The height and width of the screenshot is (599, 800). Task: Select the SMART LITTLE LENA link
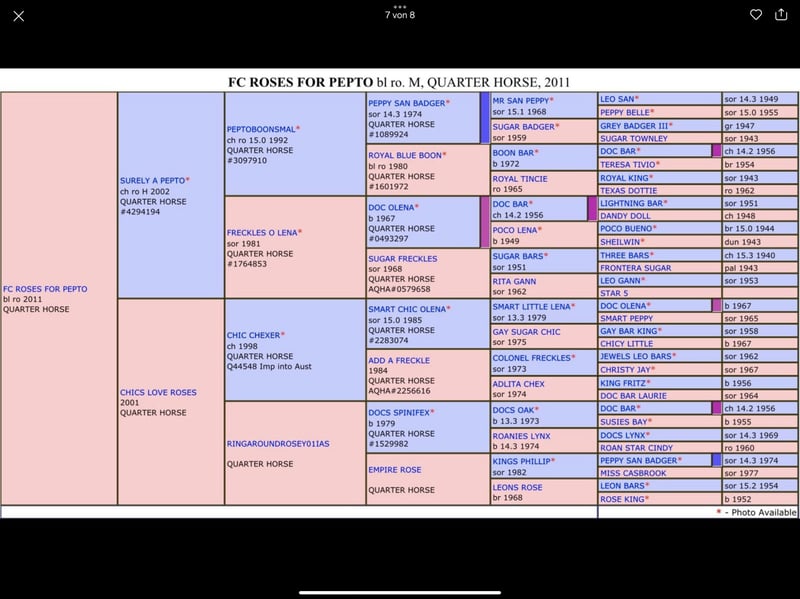click(532, 307)
